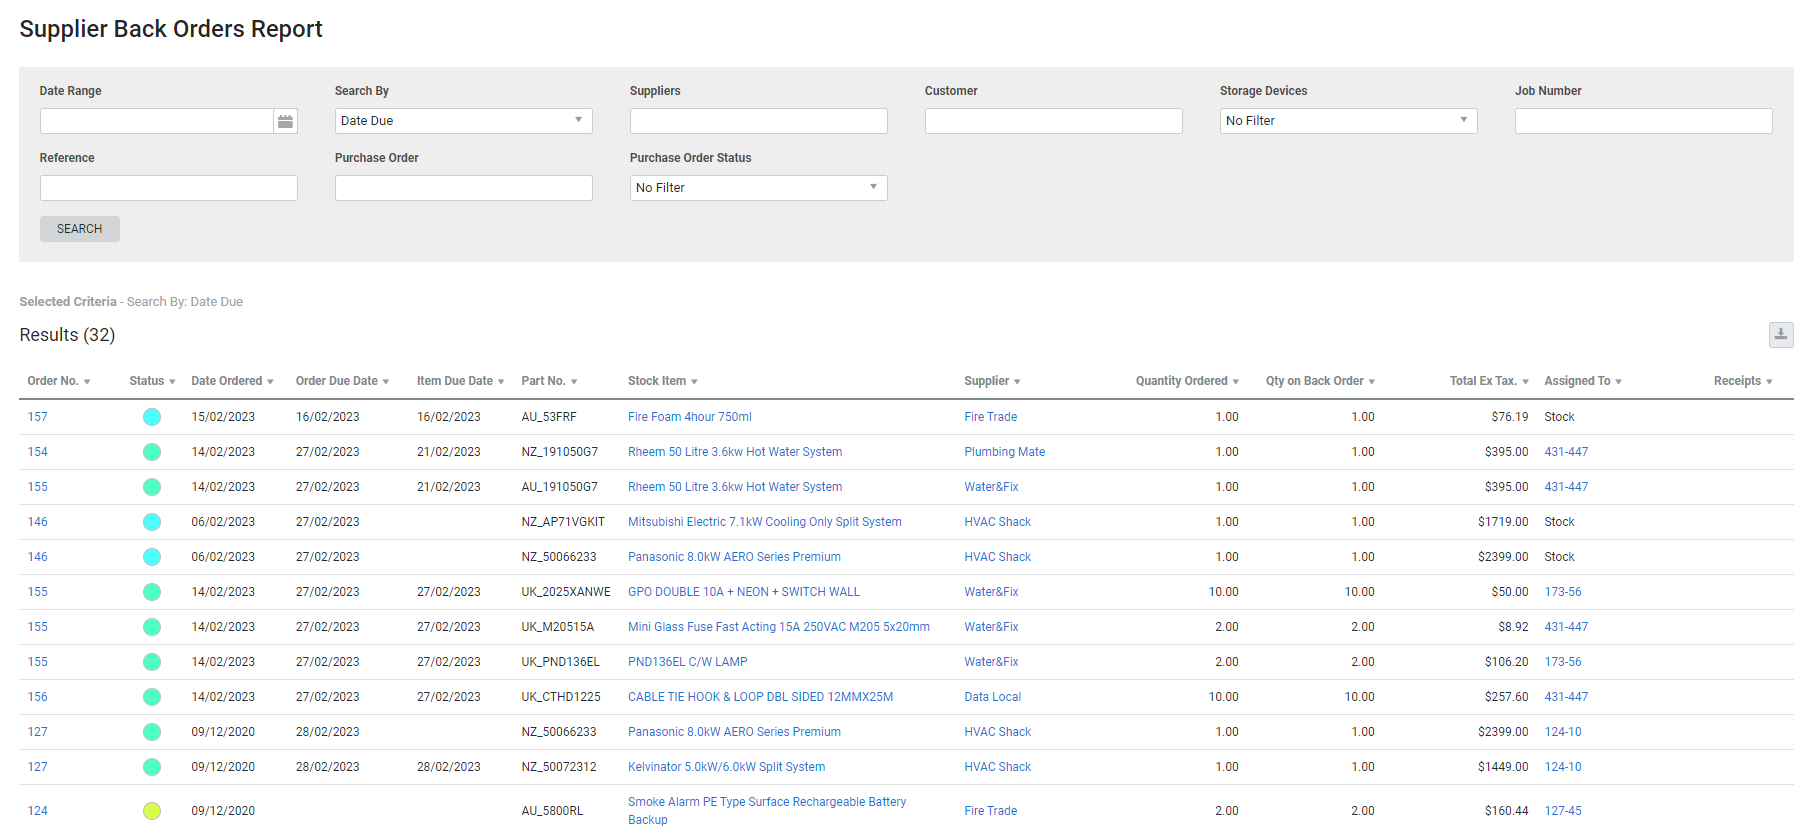Click status dot for order 156
This screenshot has width=1810, height=836.
(x=152, y=697)
